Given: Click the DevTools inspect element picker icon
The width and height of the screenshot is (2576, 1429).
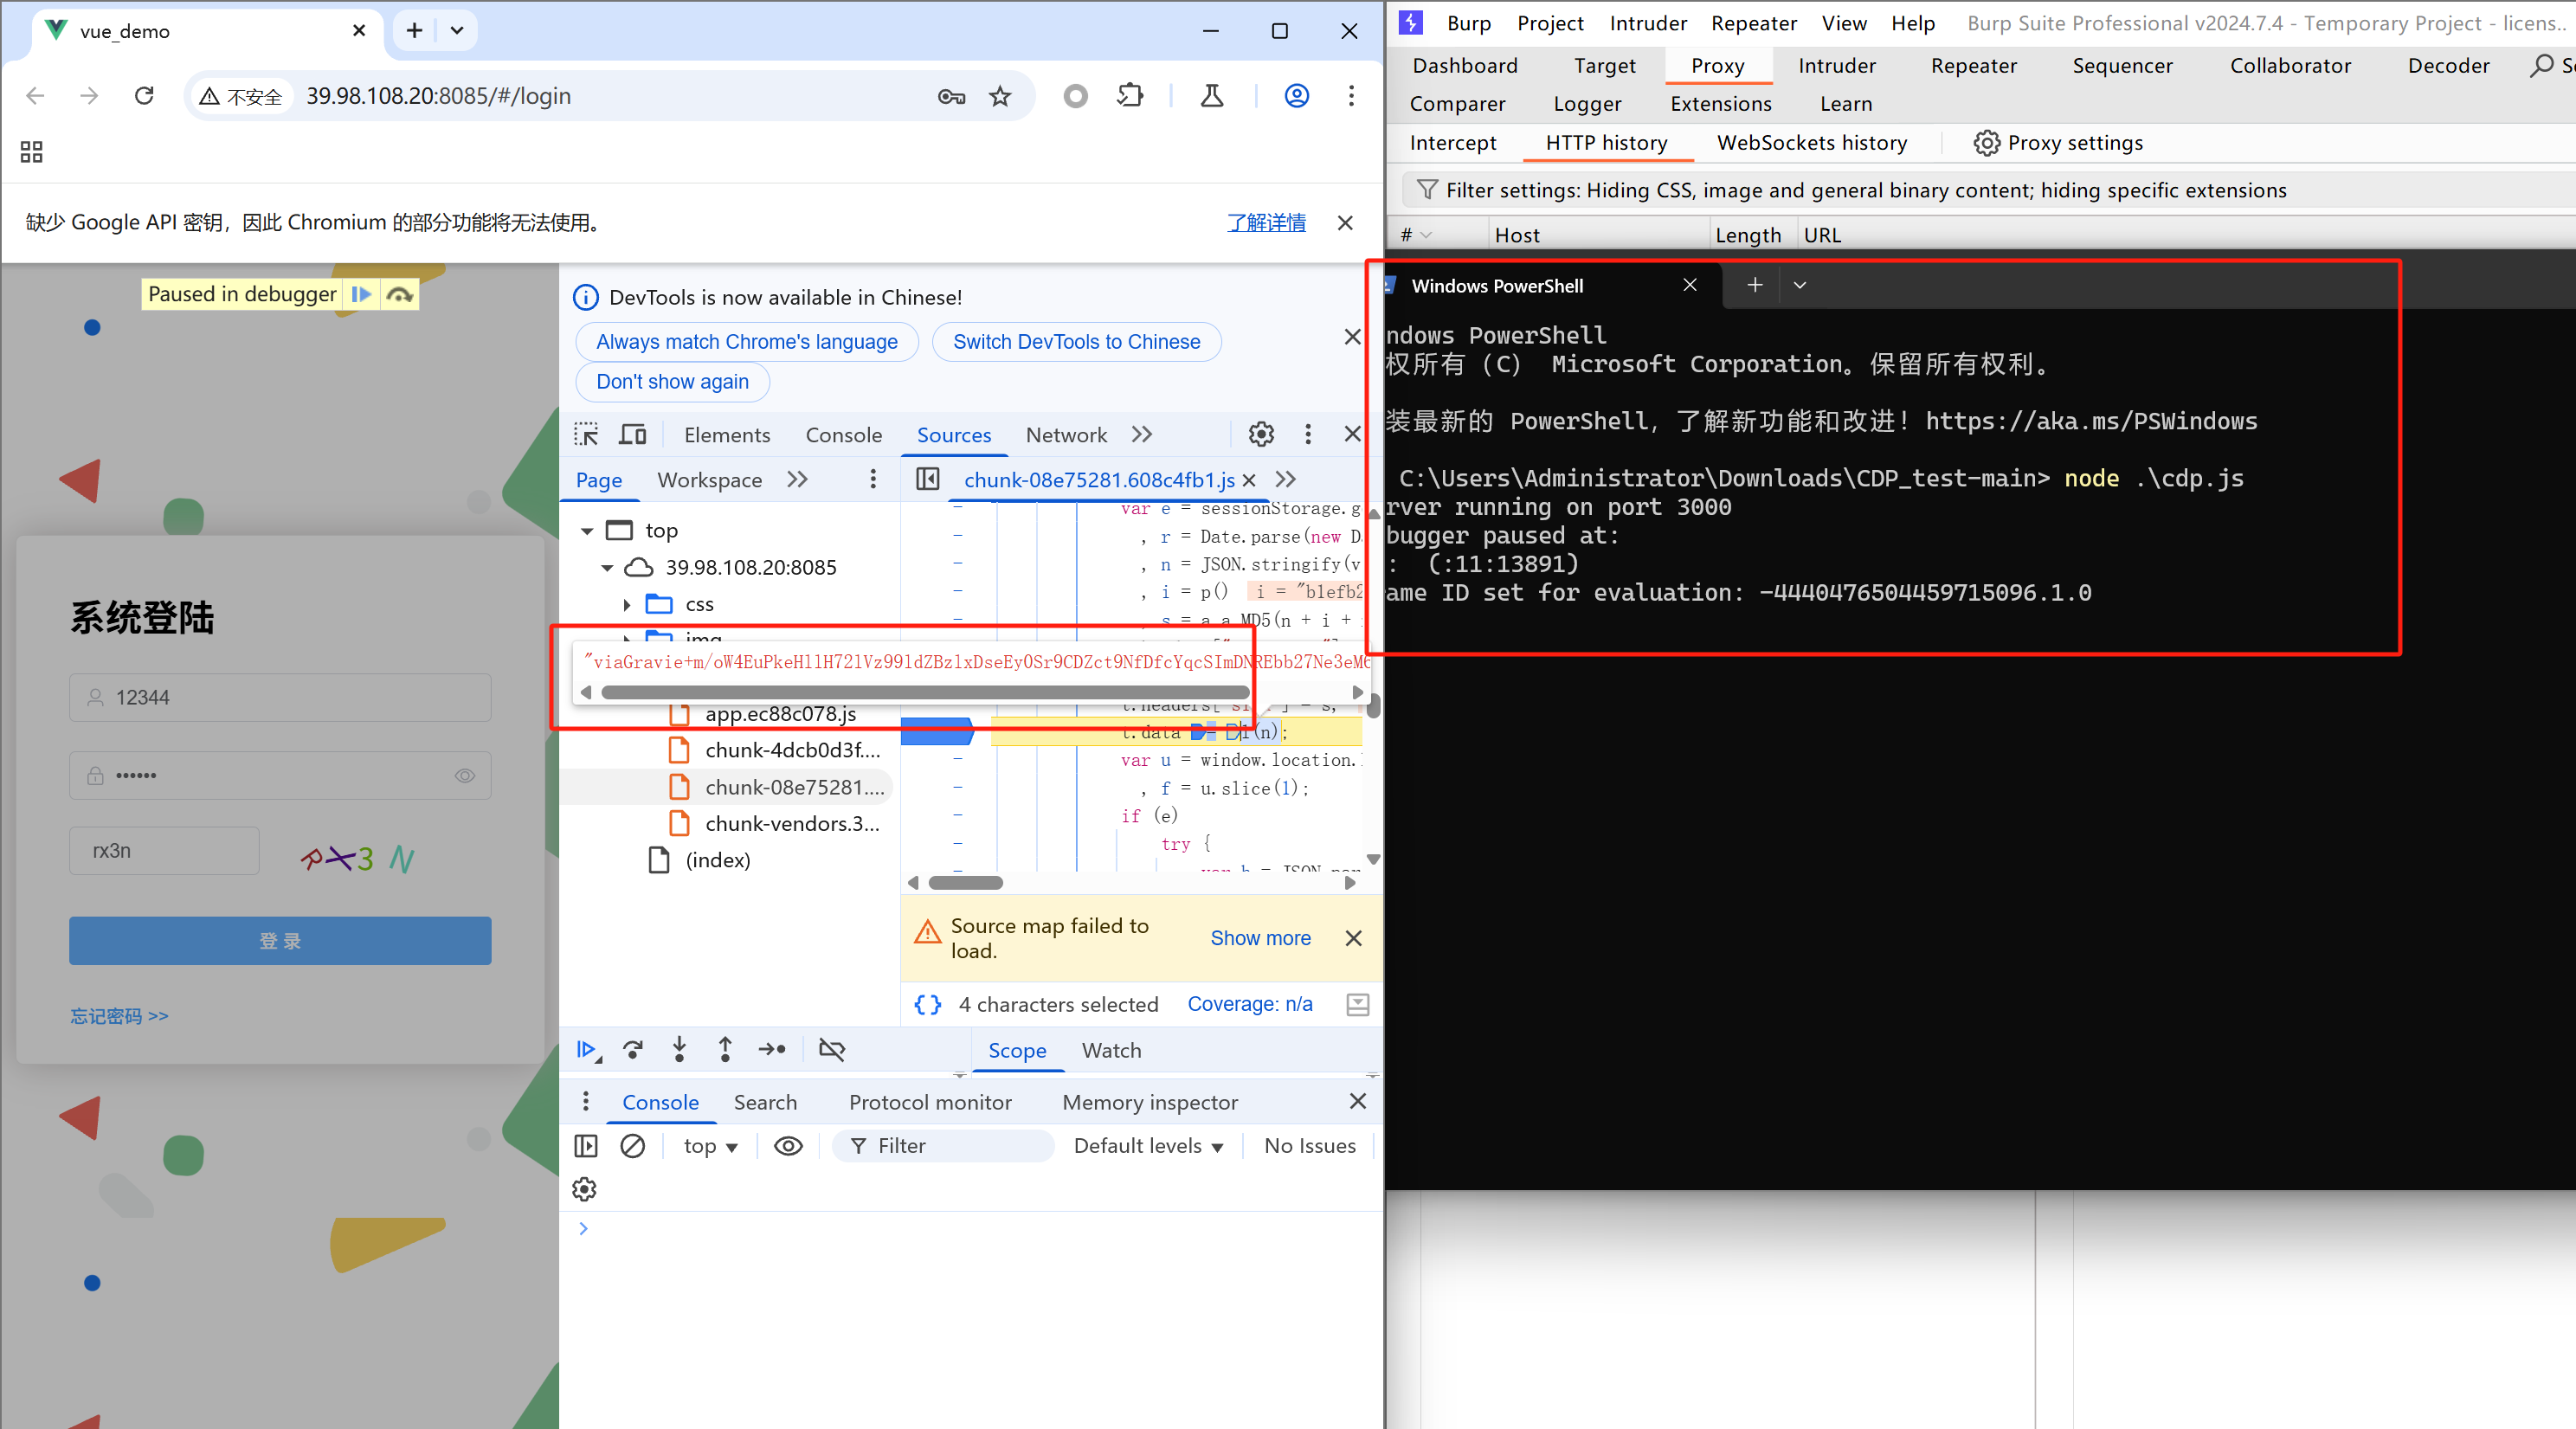Looking at the screenshot, I should pyautogui.click(x=586, y=434).
